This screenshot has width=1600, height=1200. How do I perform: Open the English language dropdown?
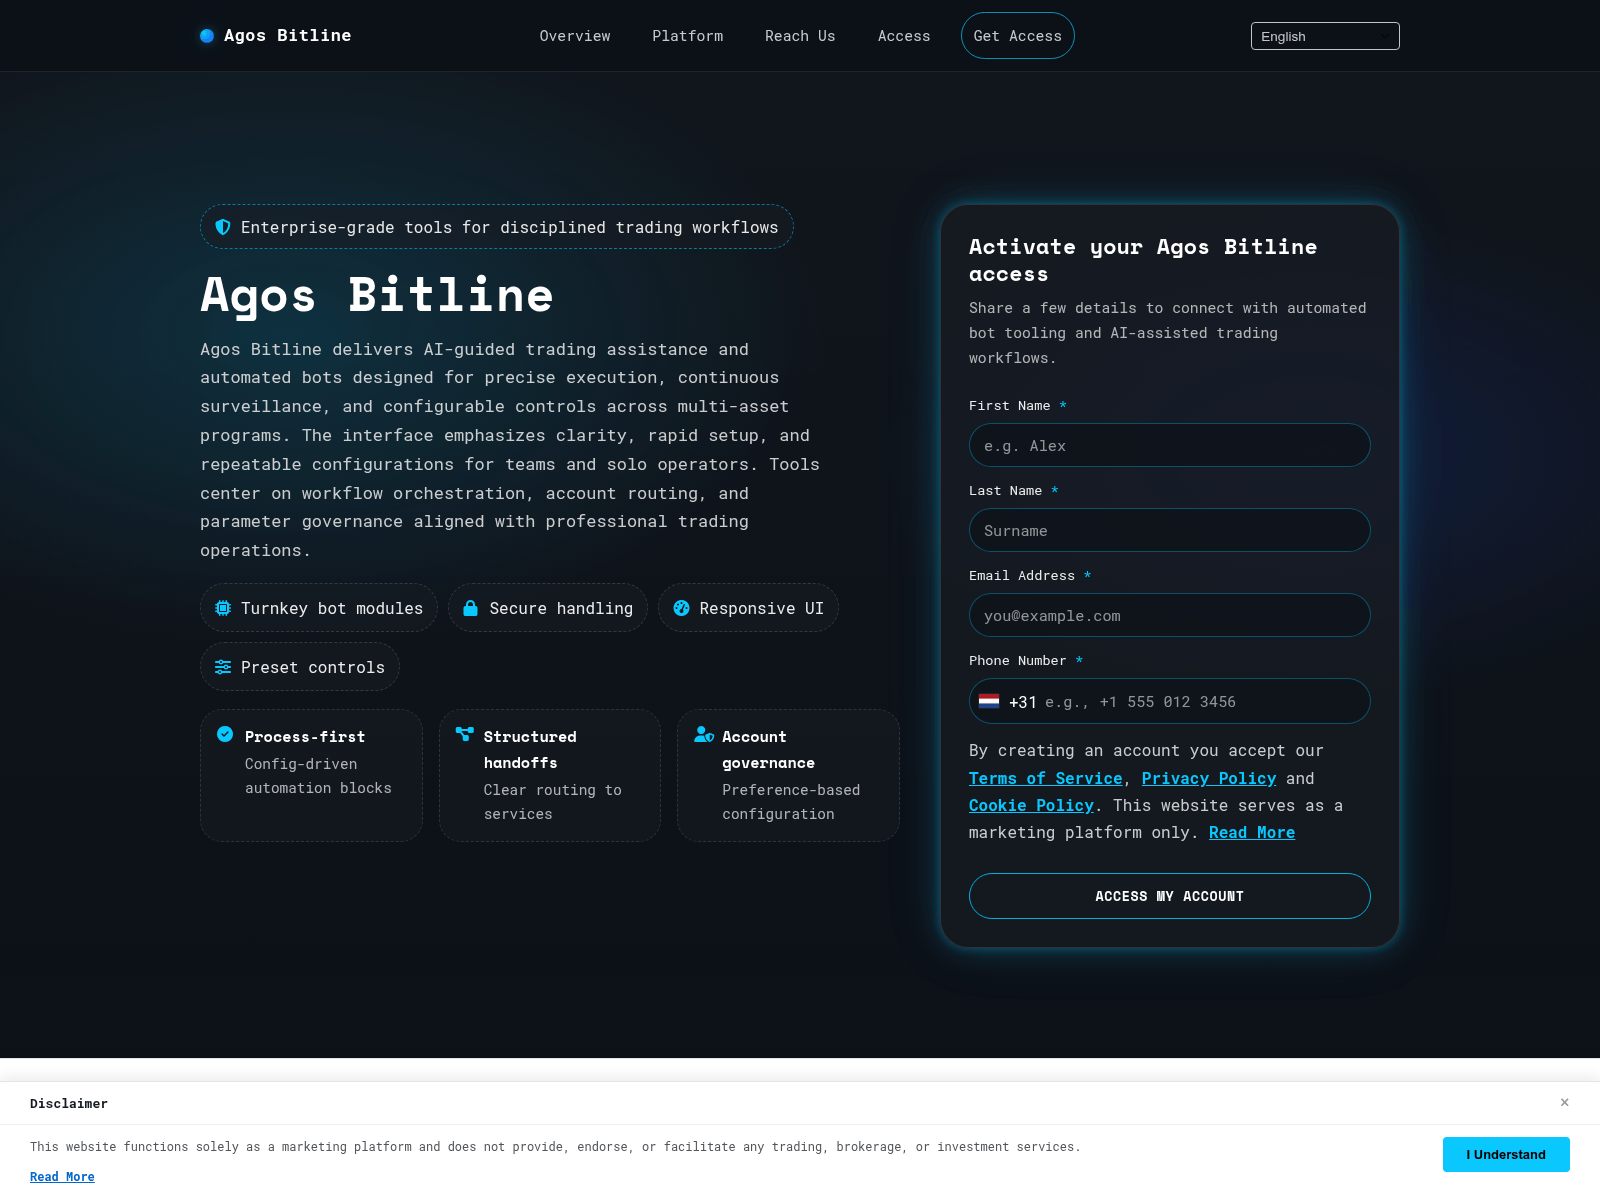pos(1325,36)
